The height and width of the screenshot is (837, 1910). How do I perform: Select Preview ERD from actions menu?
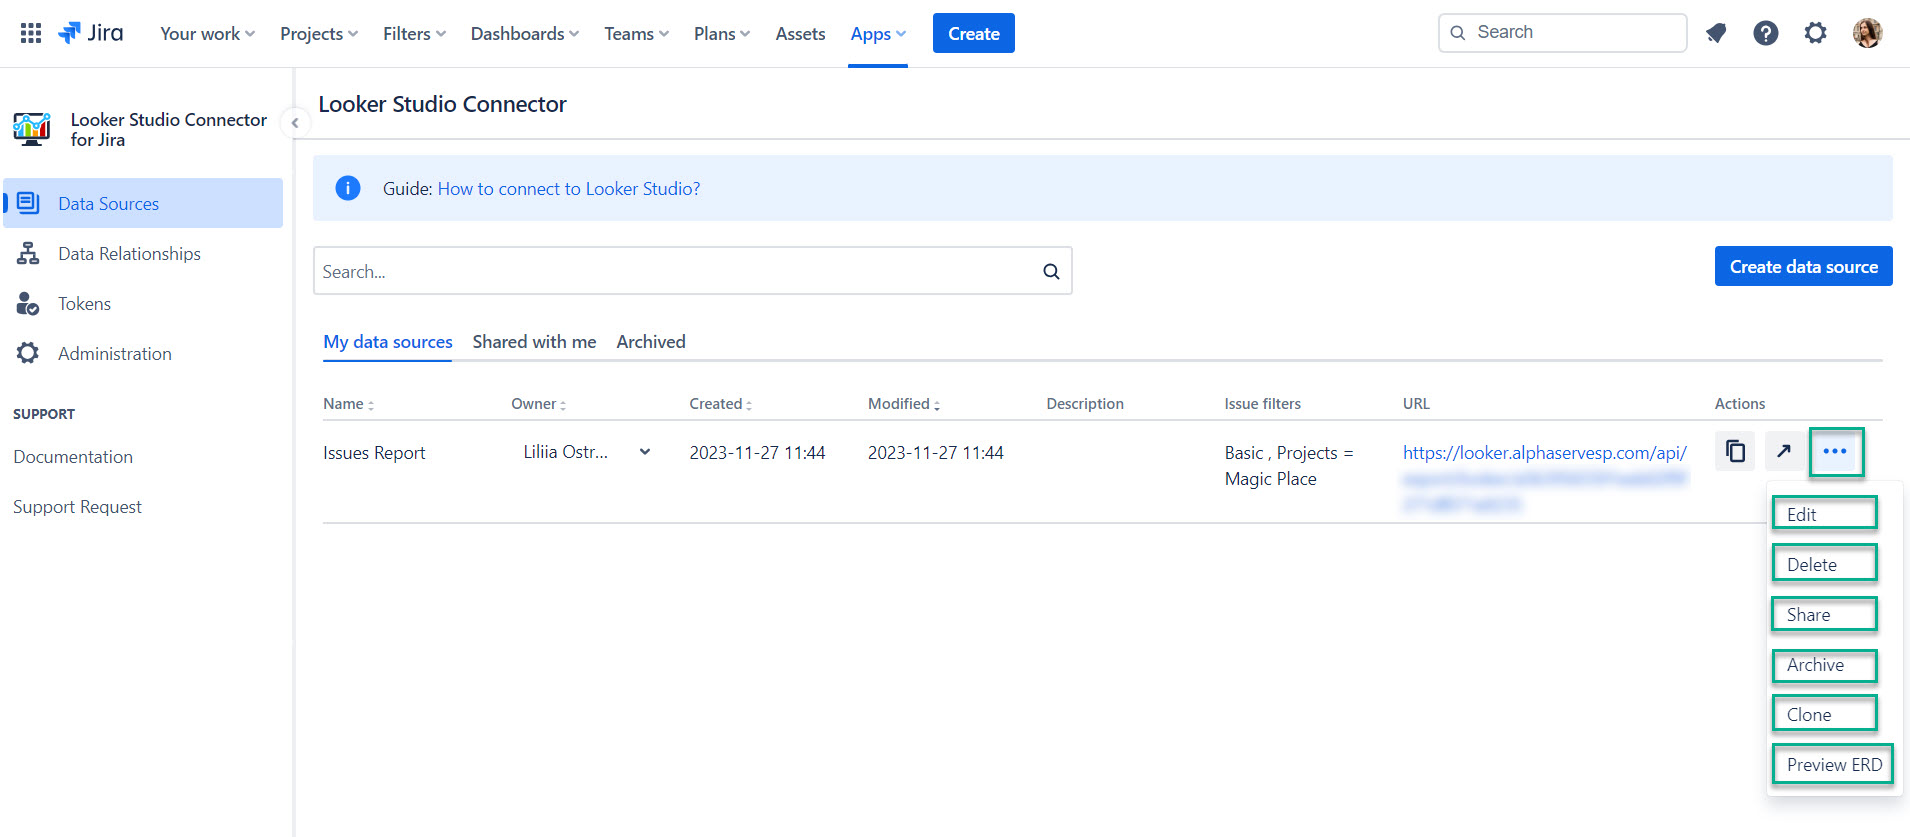[1833, 765]
